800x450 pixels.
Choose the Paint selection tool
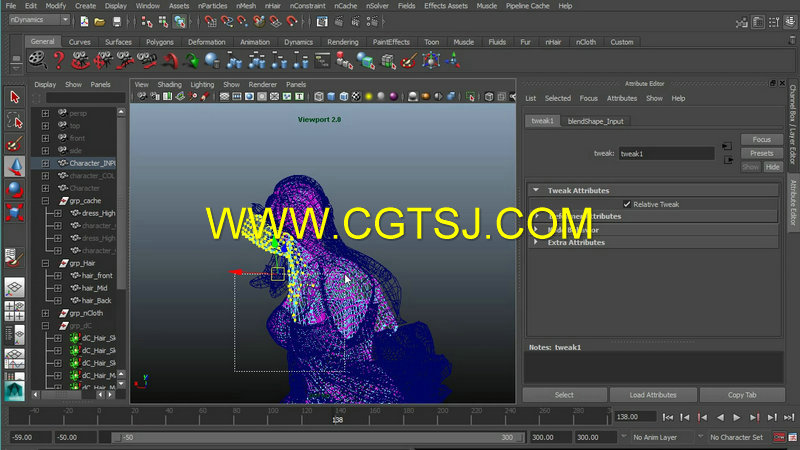coord(14,143)
